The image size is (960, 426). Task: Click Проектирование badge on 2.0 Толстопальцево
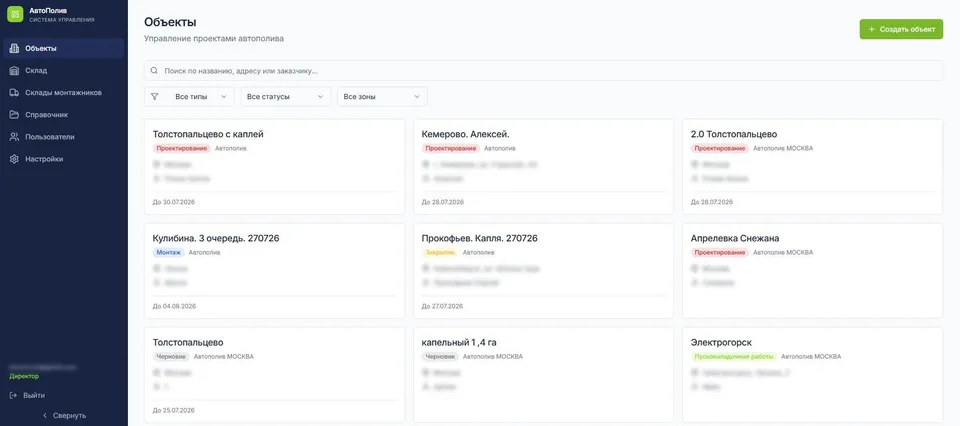(719, 148)
